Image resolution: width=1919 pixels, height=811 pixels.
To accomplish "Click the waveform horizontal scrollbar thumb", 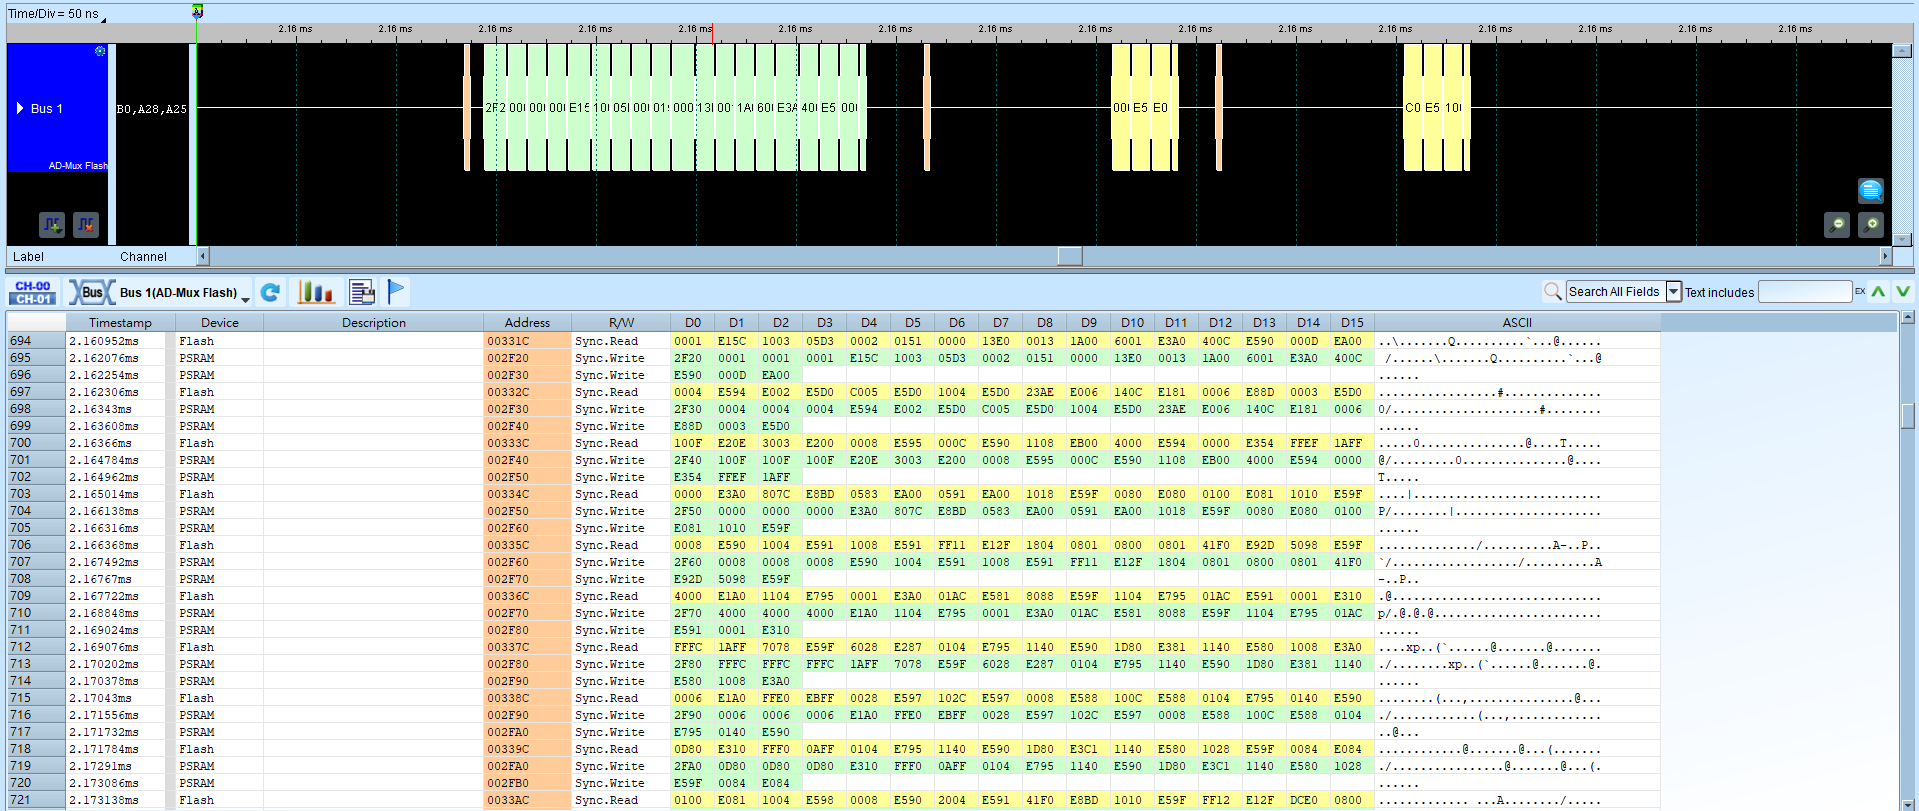I will tap(1070, 256).
